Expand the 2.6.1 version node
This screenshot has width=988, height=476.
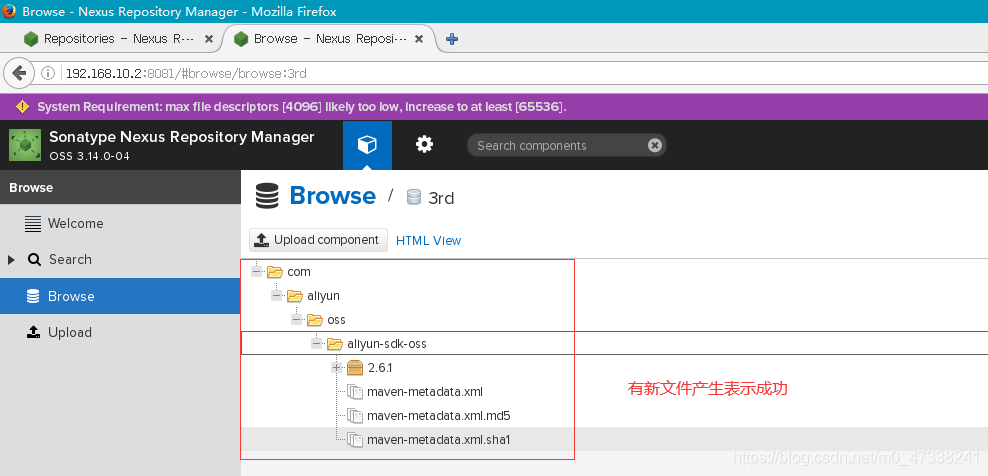336,368
